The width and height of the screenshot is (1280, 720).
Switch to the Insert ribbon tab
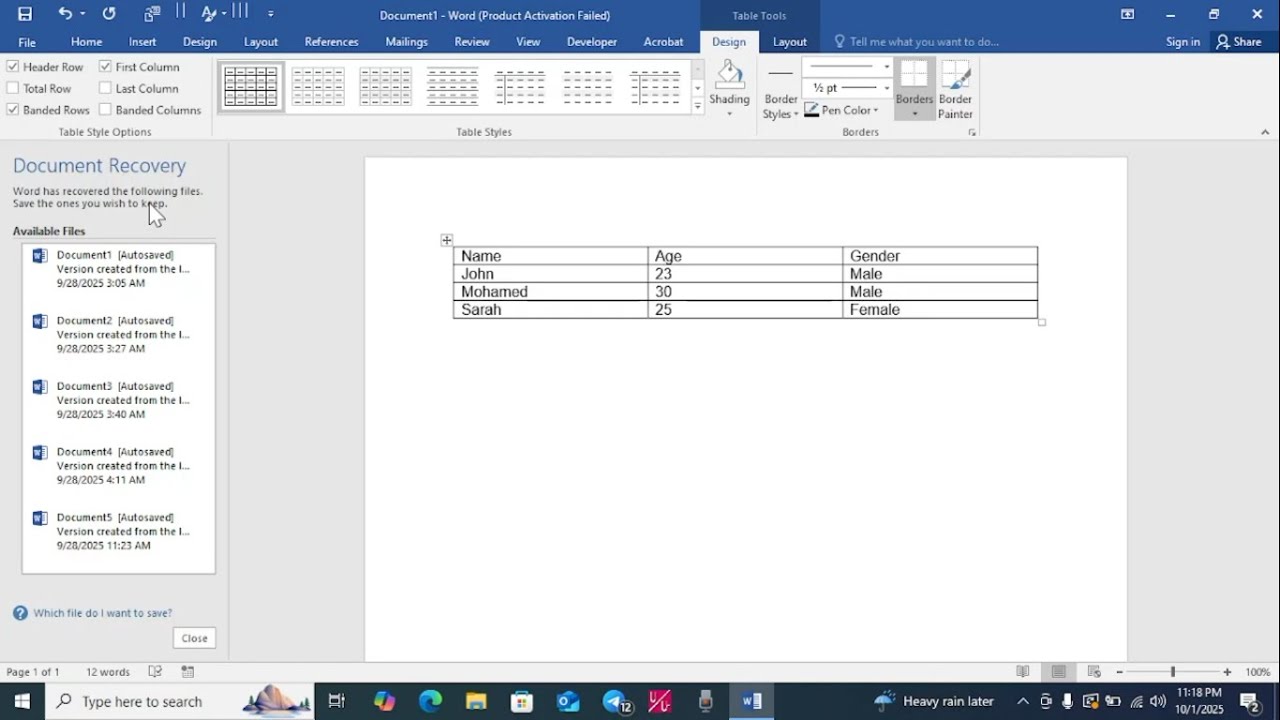142,42
